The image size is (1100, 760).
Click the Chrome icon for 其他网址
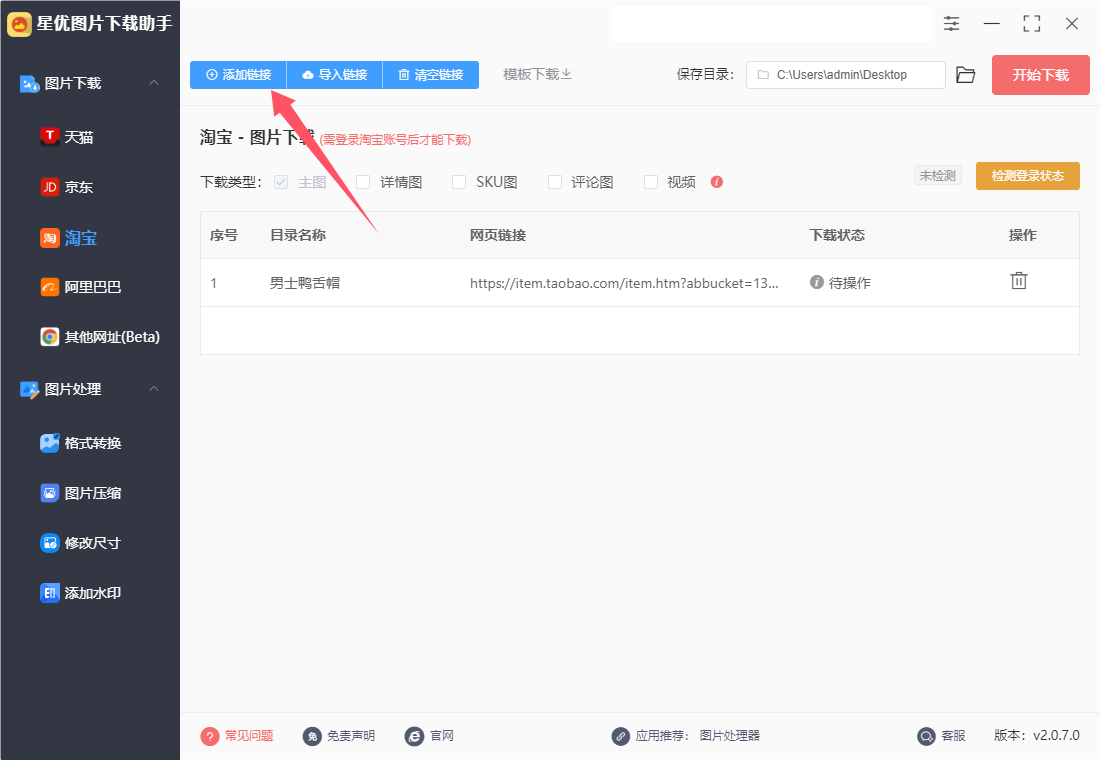tap(49, 337)
